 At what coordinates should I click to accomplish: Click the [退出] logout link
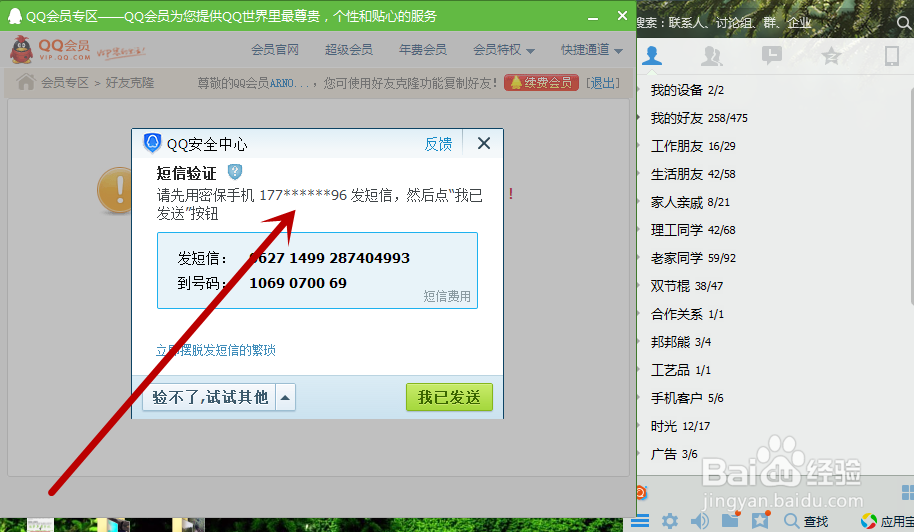pos(603,83)
